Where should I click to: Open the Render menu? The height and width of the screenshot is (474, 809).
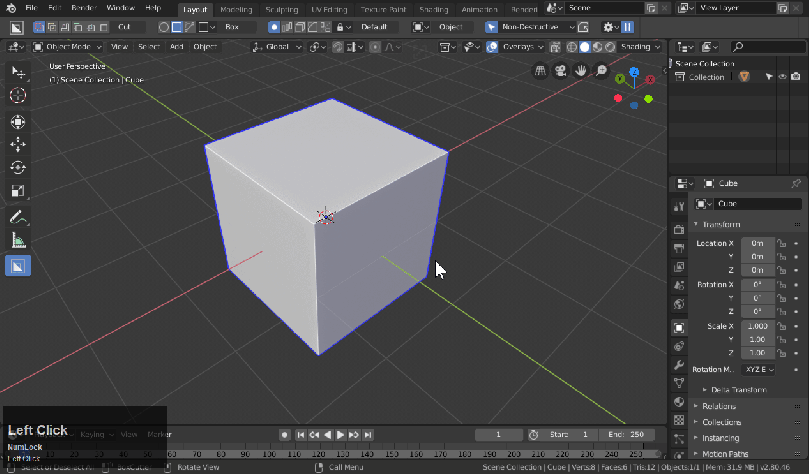point(82,8)
